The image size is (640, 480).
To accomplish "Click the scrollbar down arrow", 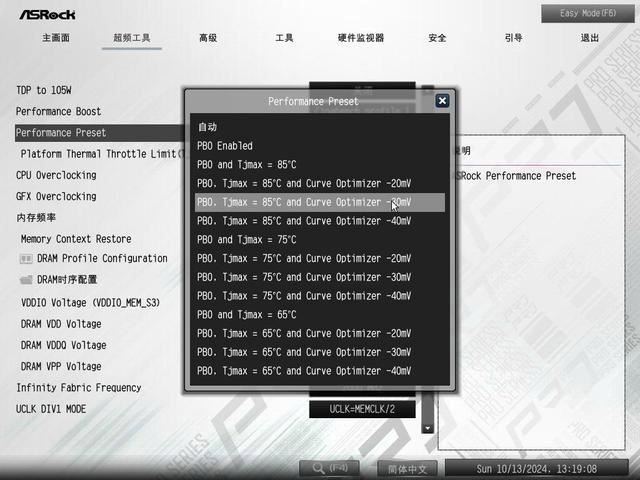I will pos(427,428).
